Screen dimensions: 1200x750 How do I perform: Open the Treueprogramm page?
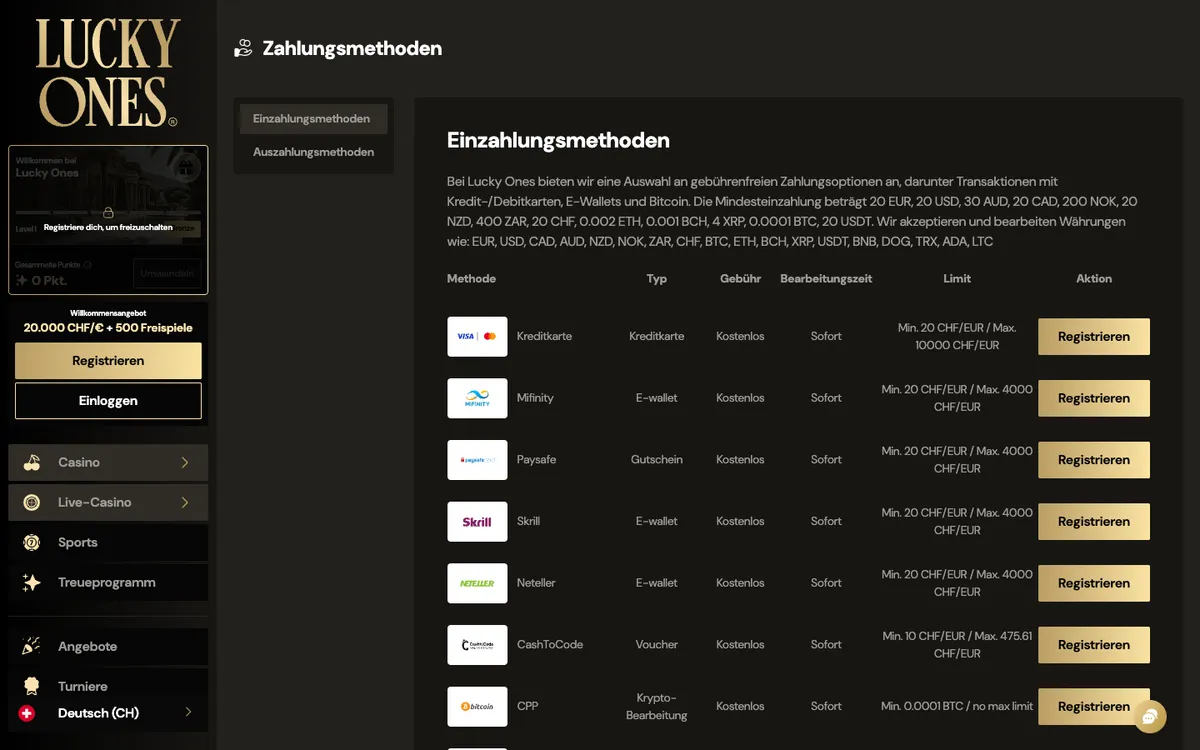point(108,582)
